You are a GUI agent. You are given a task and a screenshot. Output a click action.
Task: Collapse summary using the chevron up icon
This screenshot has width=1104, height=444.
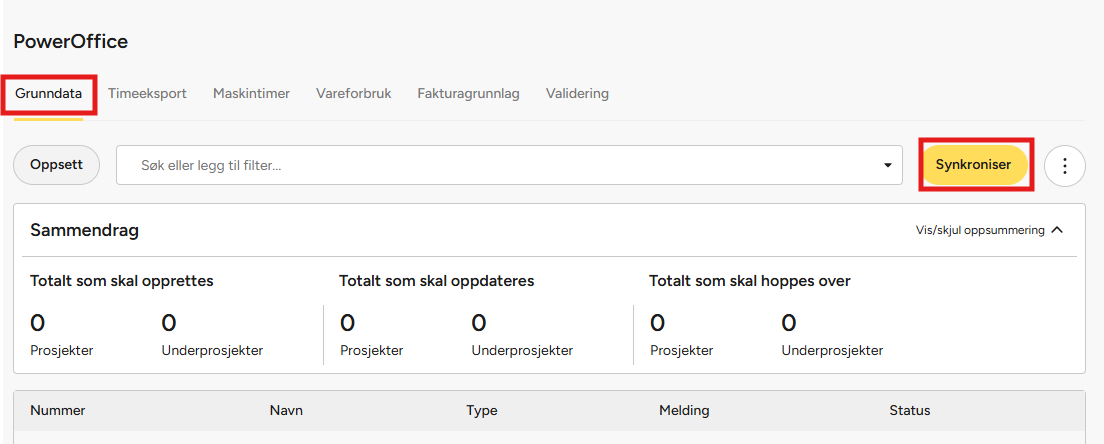1058,230
